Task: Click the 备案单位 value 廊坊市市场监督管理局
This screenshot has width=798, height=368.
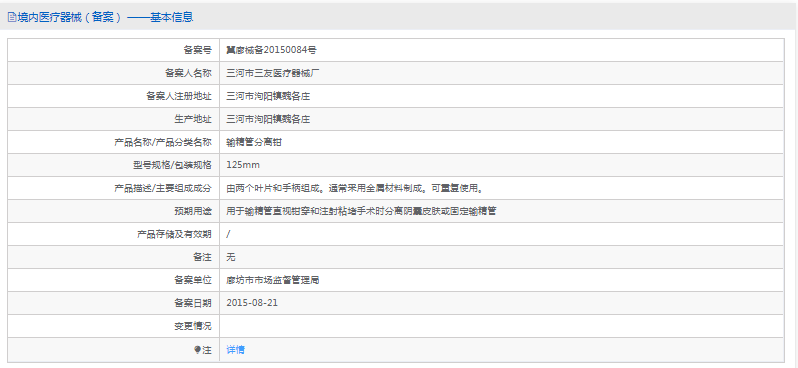Action: coord(273,280)
